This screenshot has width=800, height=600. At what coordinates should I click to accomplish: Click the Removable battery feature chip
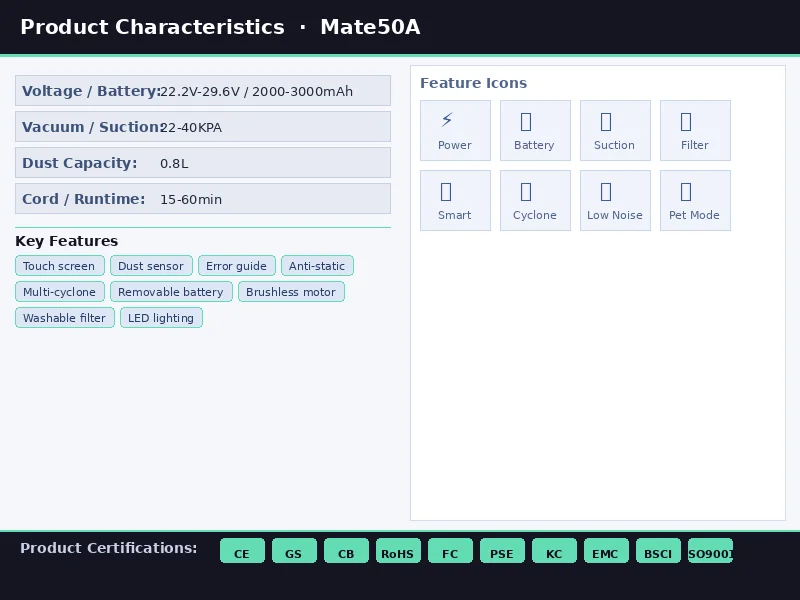[x=171, y=292]
